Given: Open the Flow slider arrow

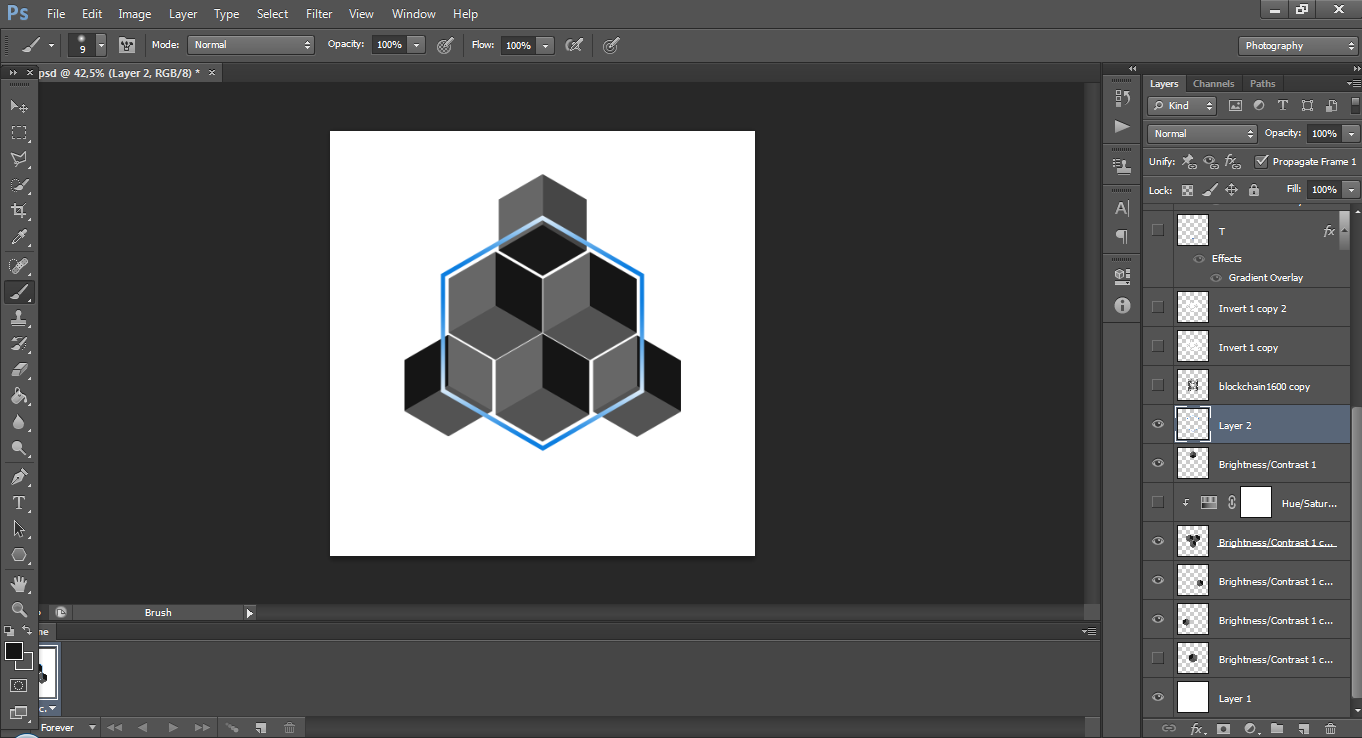Looking at the screenshot, I should [545, 45].
